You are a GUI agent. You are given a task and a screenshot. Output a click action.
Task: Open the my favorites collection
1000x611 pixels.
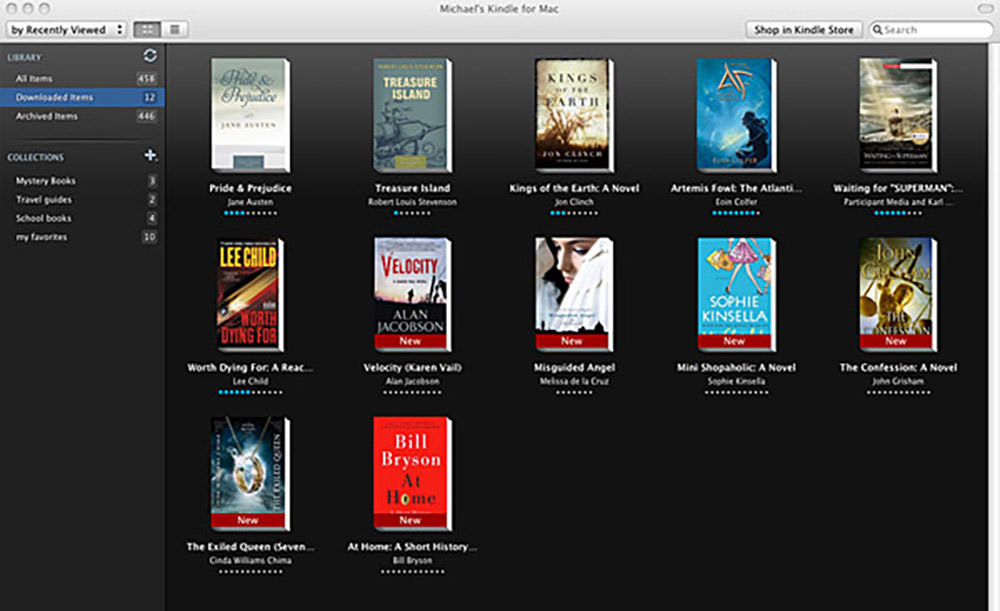click(82, 237)
